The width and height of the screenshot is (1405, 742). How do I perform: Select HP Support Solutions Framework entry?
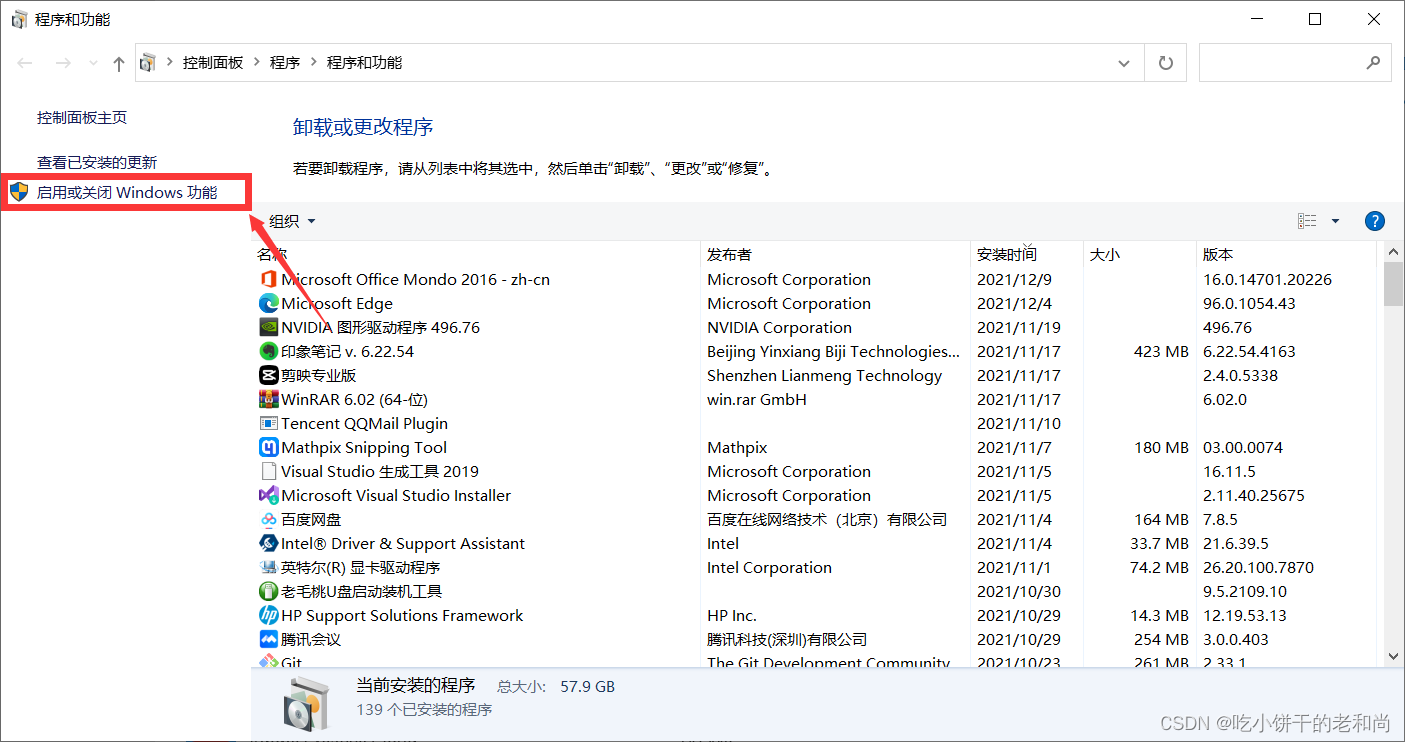402,615
